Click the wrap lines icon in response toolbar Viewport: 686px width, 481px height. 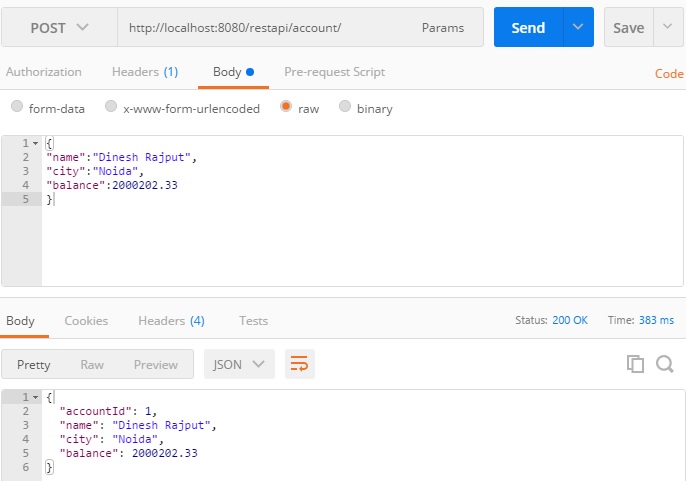(x=300, y=364)
